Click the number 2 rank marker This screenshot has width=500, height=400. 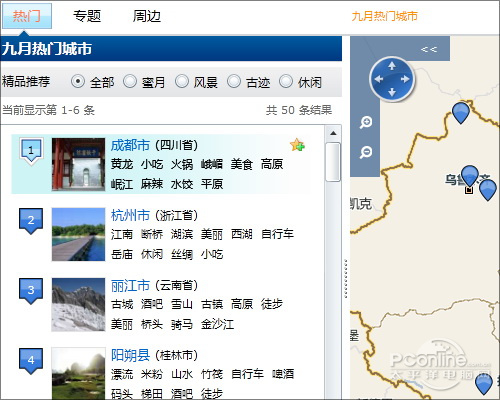pyautogui.click(x=31, y=221)
